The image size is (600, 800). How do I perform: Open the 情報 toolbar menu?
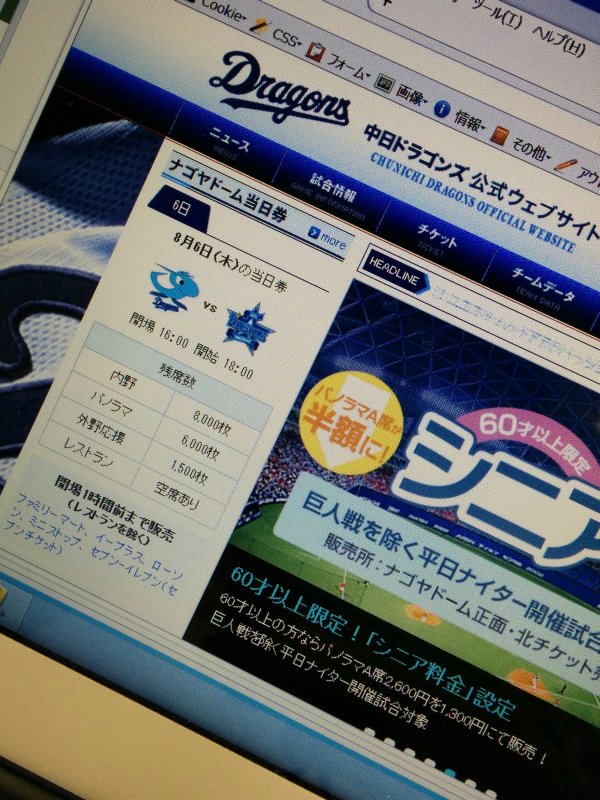[470, 121]
